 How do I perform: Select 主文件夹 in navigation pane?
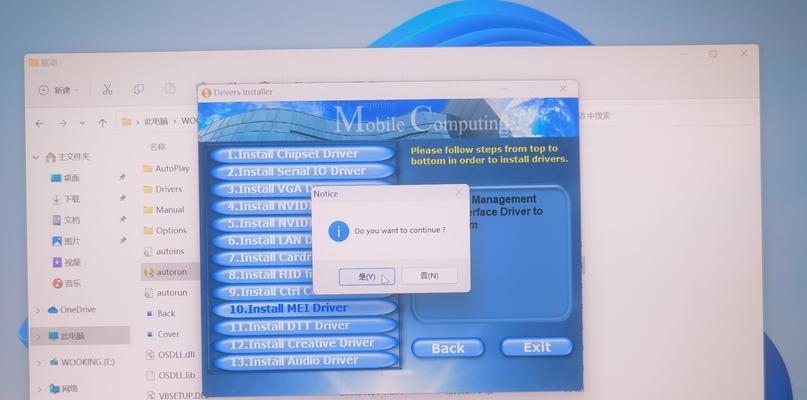(x=67, y=156)
